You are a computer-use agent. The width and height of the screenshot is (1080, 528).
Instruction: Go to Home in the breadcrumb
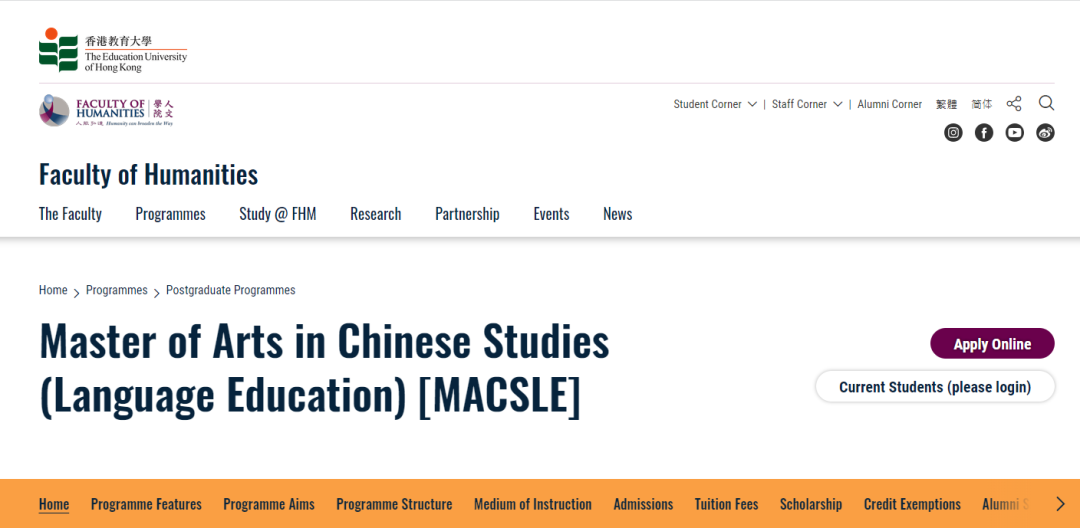point(53,290)
